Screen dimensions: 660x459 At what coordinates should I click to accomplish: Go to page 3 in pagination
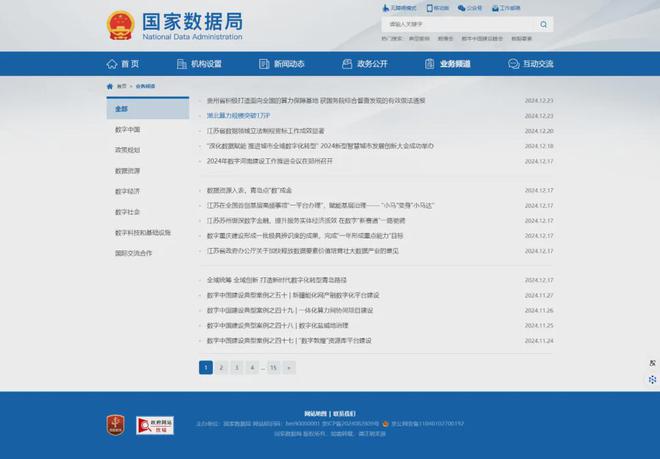point(237,368)
